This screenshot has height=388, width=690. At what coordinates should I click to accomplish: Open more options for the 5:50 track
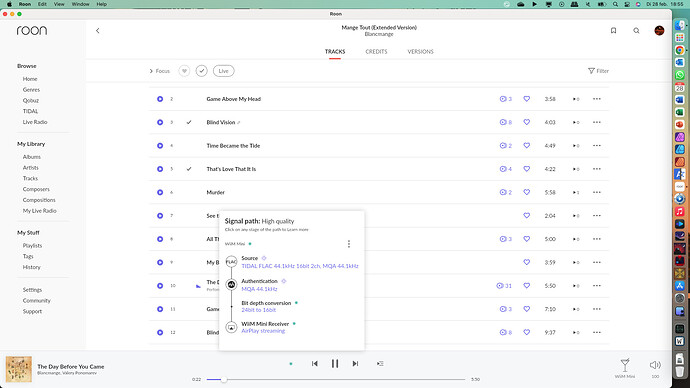pos(597,286)
